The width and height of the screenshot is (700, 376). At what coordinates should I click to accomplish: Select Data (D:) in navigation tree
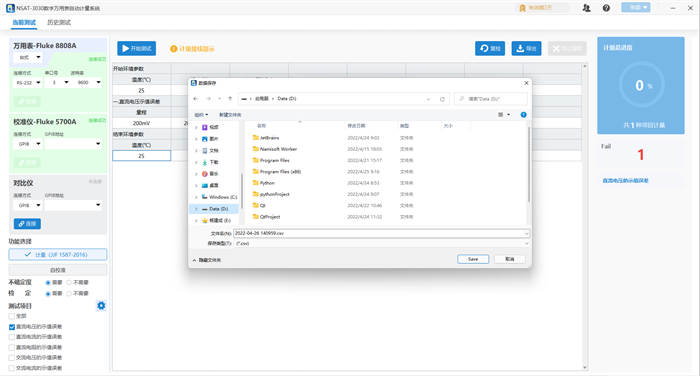click(215, 209)
